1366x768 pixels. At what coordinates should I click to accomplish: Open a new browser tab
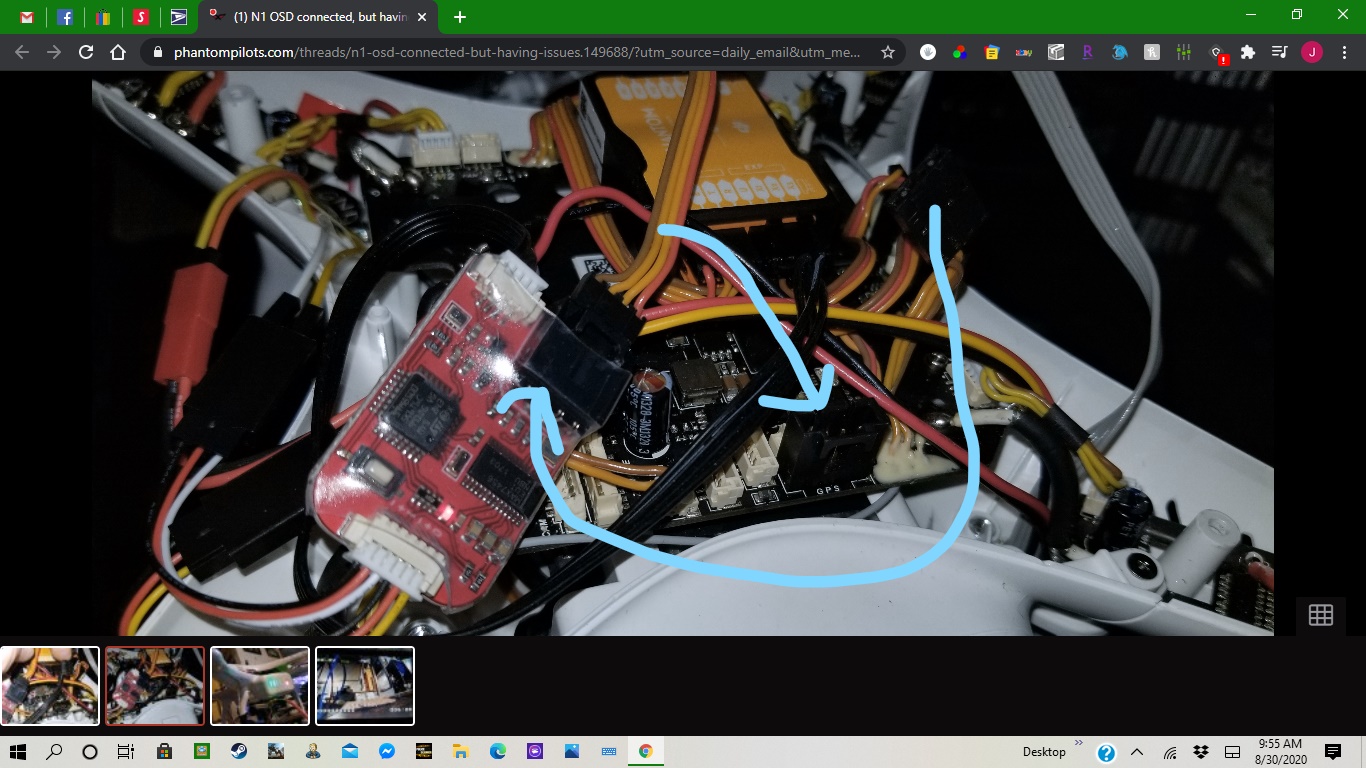pyautogui.click(x=460, y=17)
